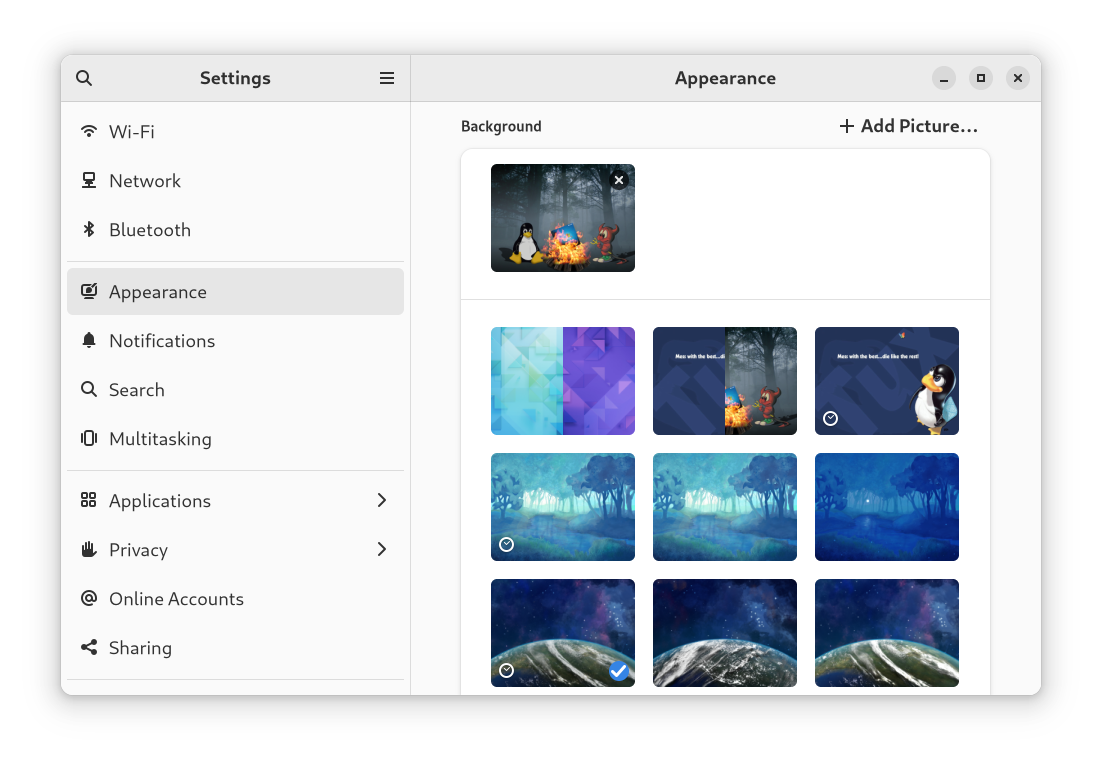Click the Background section heading
Viewport: 1102px width, 762px height.
pyautogui.click(x=501, y=127)
